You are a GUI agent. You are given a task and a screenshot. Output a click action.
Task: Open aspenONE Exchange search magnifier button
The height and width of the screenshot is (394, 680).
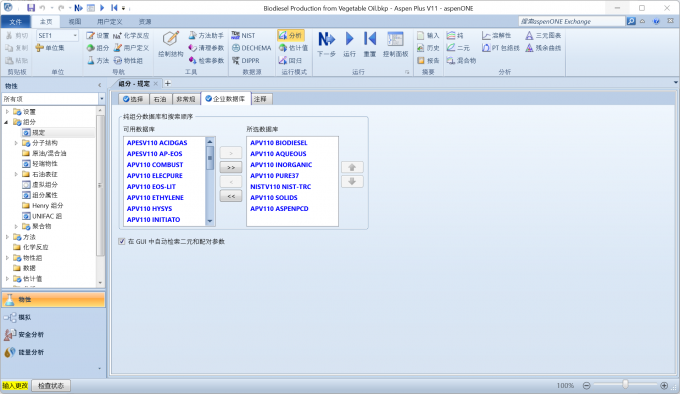pyautogui.click(x=631, y=21)
